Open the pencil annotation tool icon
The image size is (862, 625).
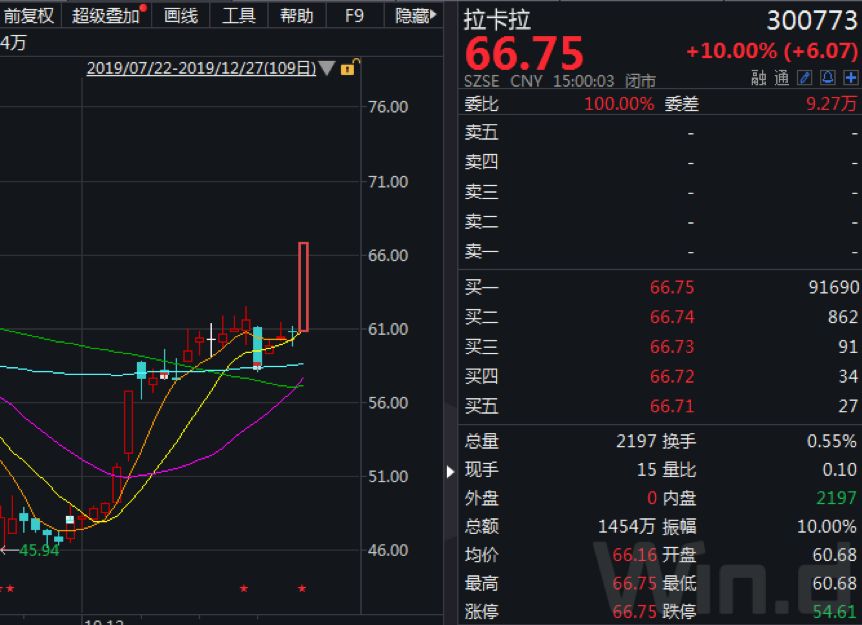pos(804,77)
